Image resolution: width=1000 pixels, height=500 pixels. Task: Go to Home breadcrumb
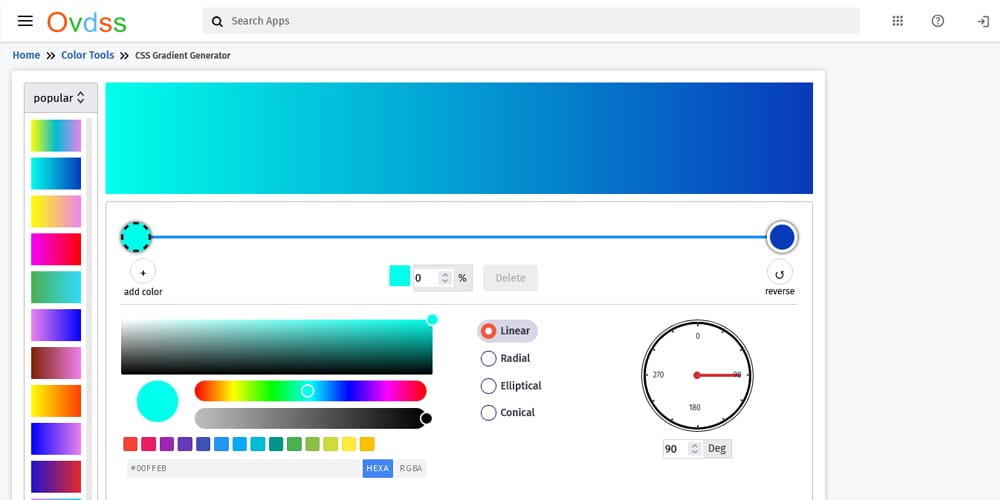click(x=26, y=55)
